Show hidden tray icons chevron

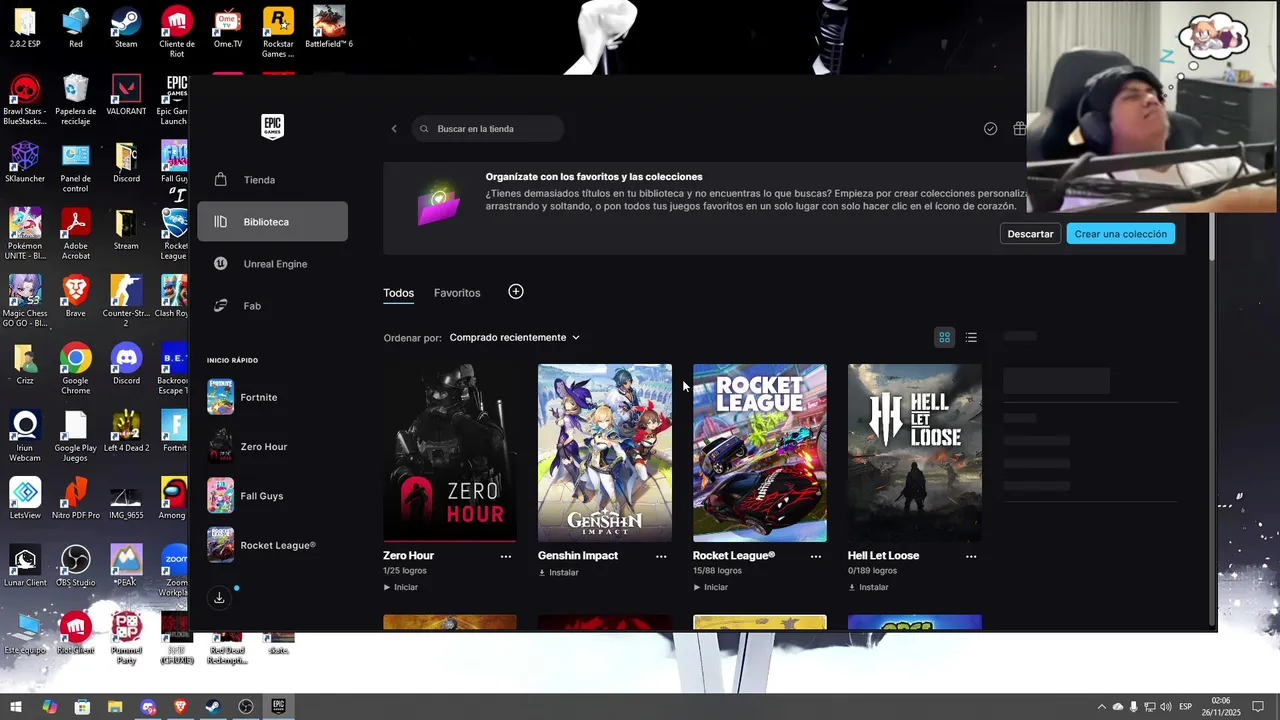coord(1102,707)
